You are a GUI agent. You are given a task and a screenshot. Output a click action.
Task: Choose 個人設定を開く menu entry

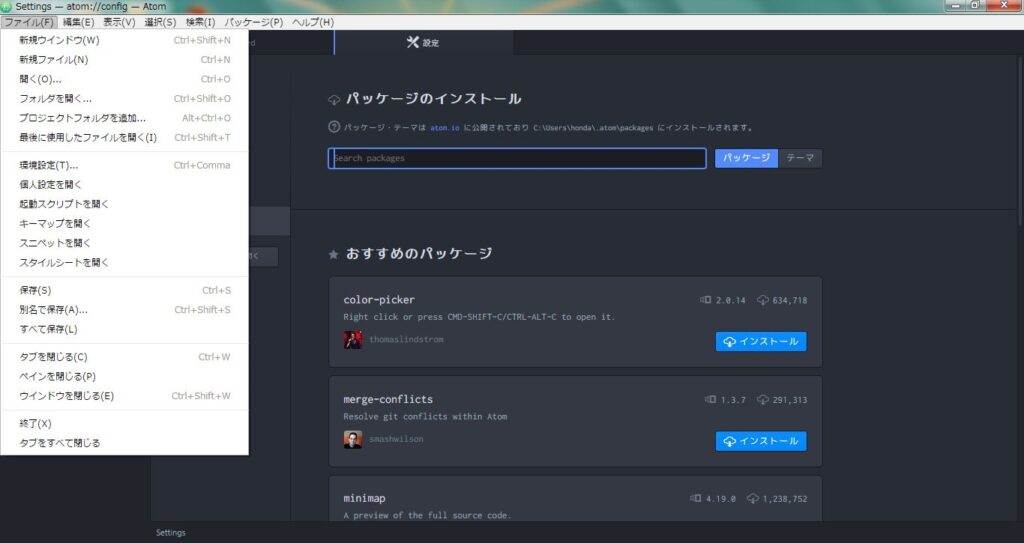pos(125,185)
